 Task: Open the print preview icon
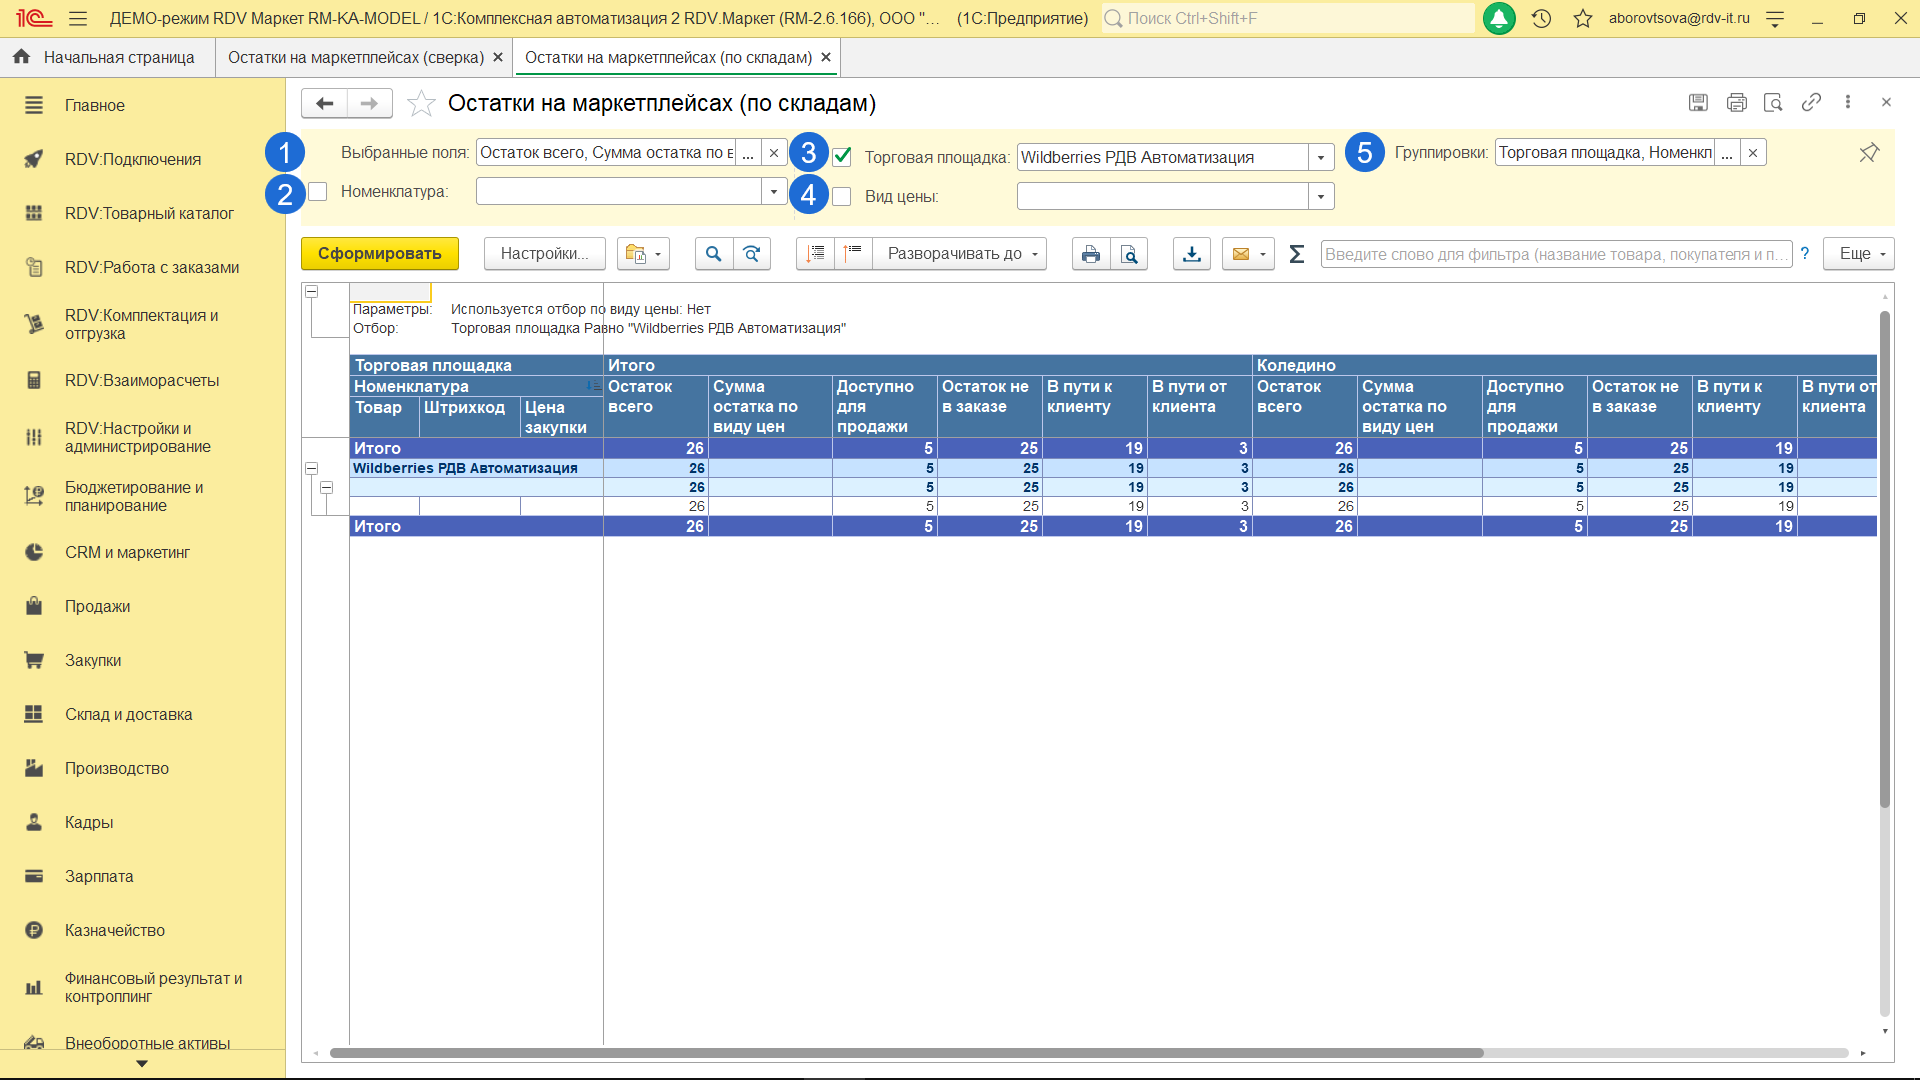1129,254
